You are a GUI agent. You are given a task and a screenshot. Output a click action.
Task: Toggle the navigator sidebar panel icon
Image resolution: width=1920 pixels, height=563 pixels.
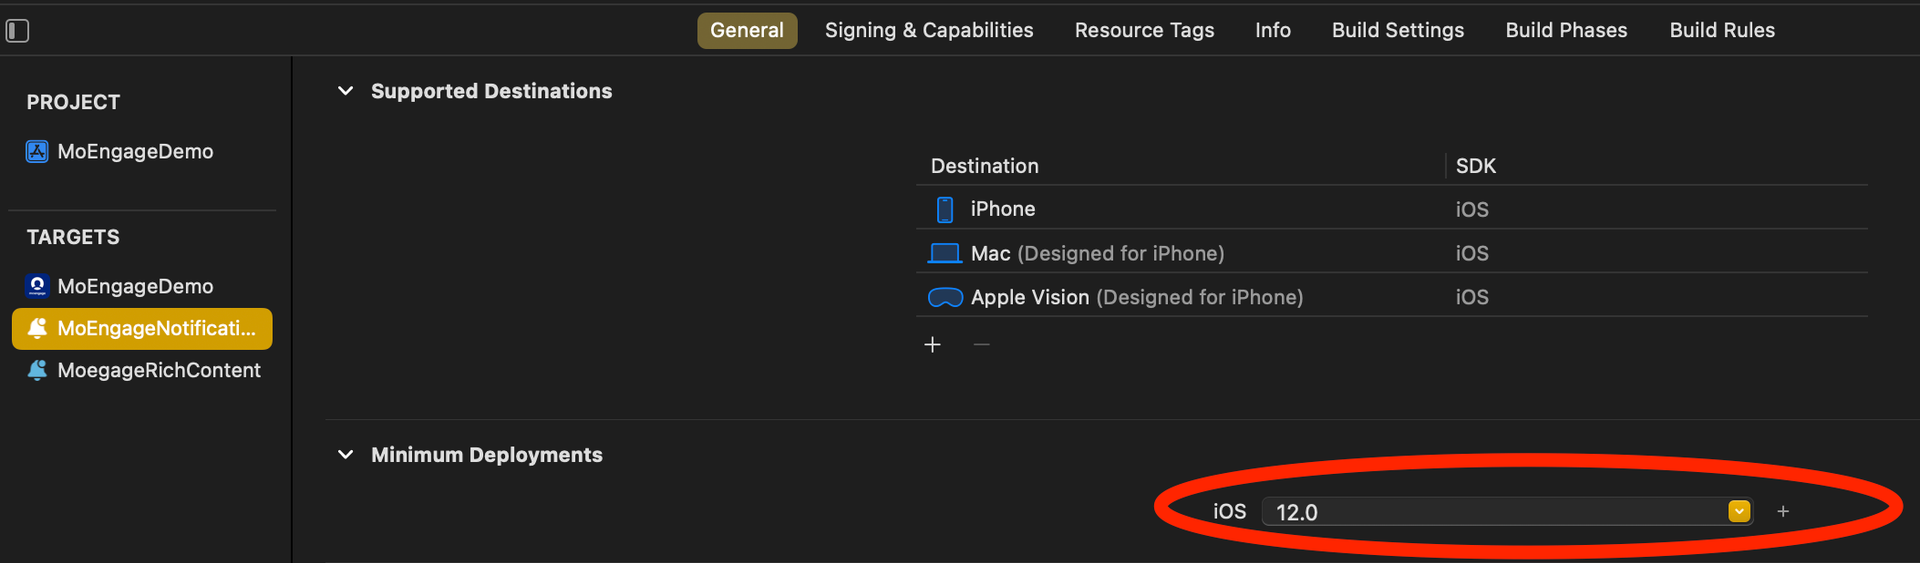coord(18,31)
